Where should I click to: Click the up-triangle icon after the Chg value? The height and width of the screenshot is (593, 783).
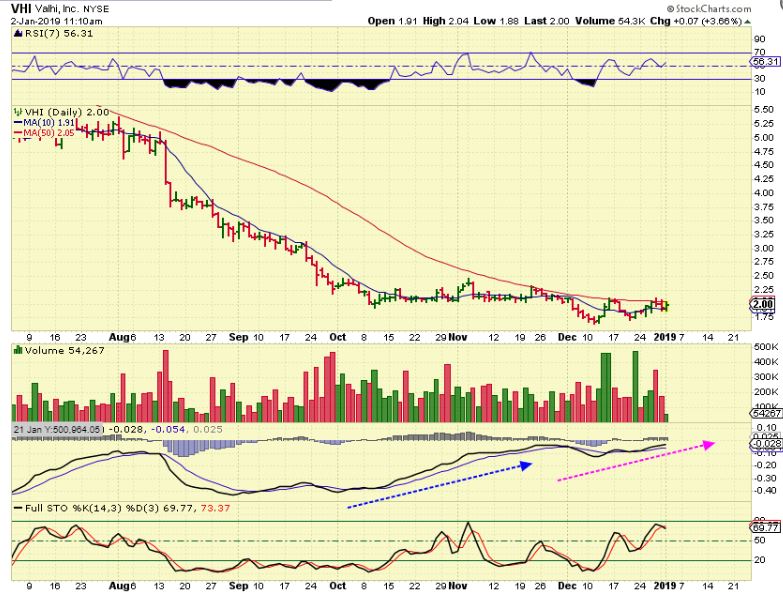tap(748, 21)
